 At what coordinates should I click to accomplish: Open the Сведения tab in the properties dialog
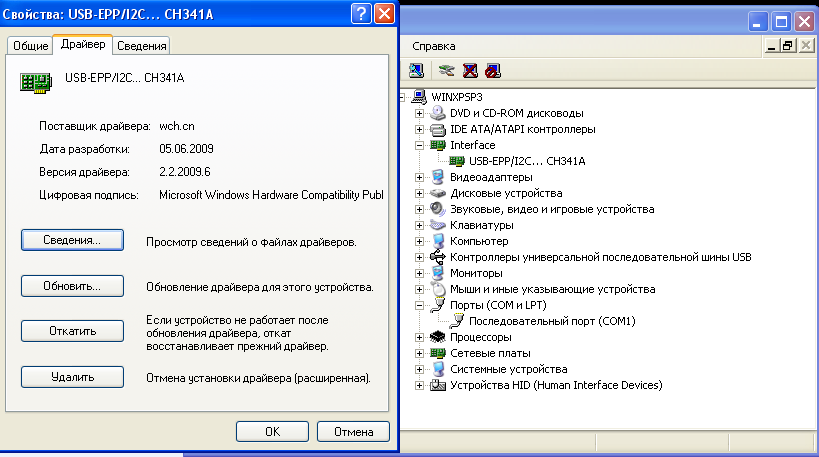tap(141, 46)
